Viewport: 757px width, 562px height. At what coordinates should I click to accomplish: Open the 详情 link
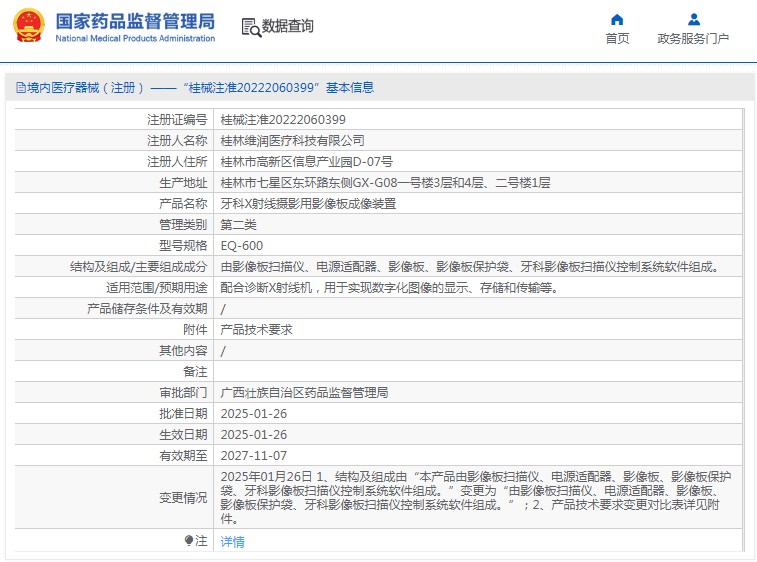[x=232, y=542]
